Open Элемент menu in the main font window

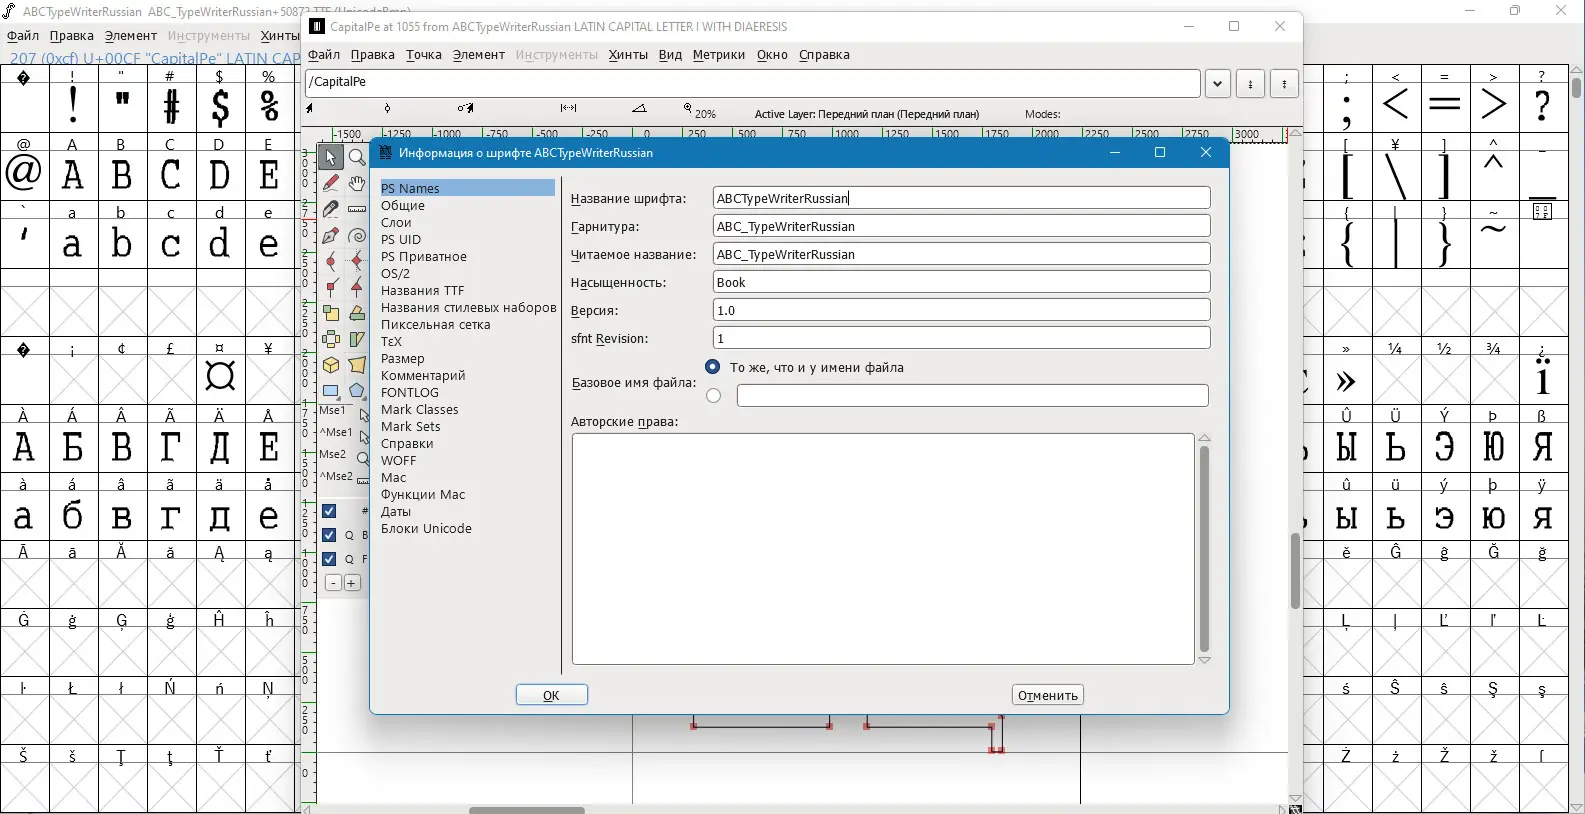click(x=131, y=36)
